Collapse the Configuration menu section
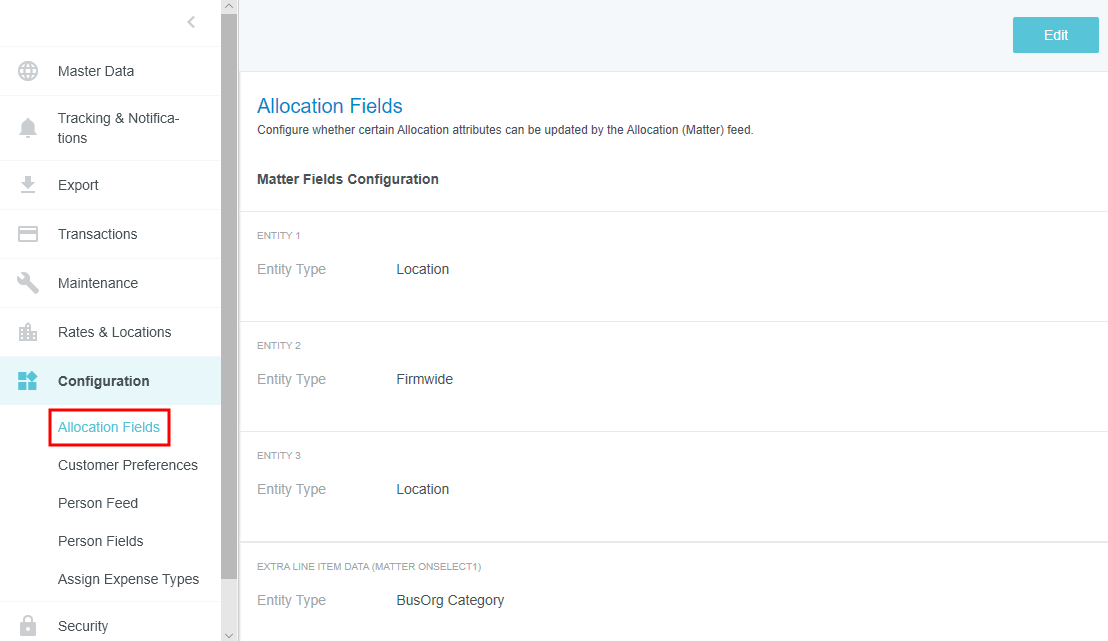1108x641 pixels. [104, 381]
